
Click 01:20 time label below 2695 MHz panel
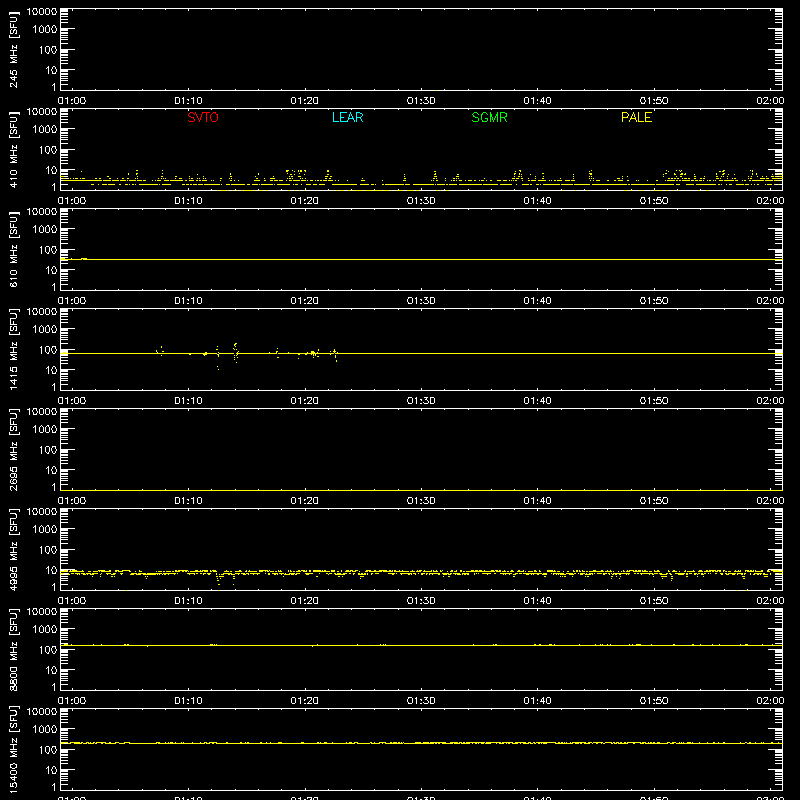click(x=305, y=501)
